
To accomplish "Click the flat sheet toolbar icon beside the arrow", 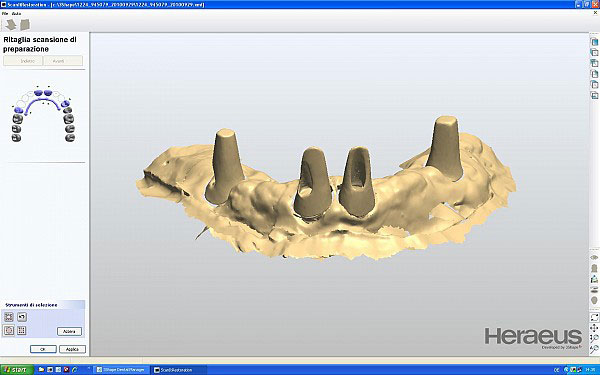I will (x=25, y=24).
